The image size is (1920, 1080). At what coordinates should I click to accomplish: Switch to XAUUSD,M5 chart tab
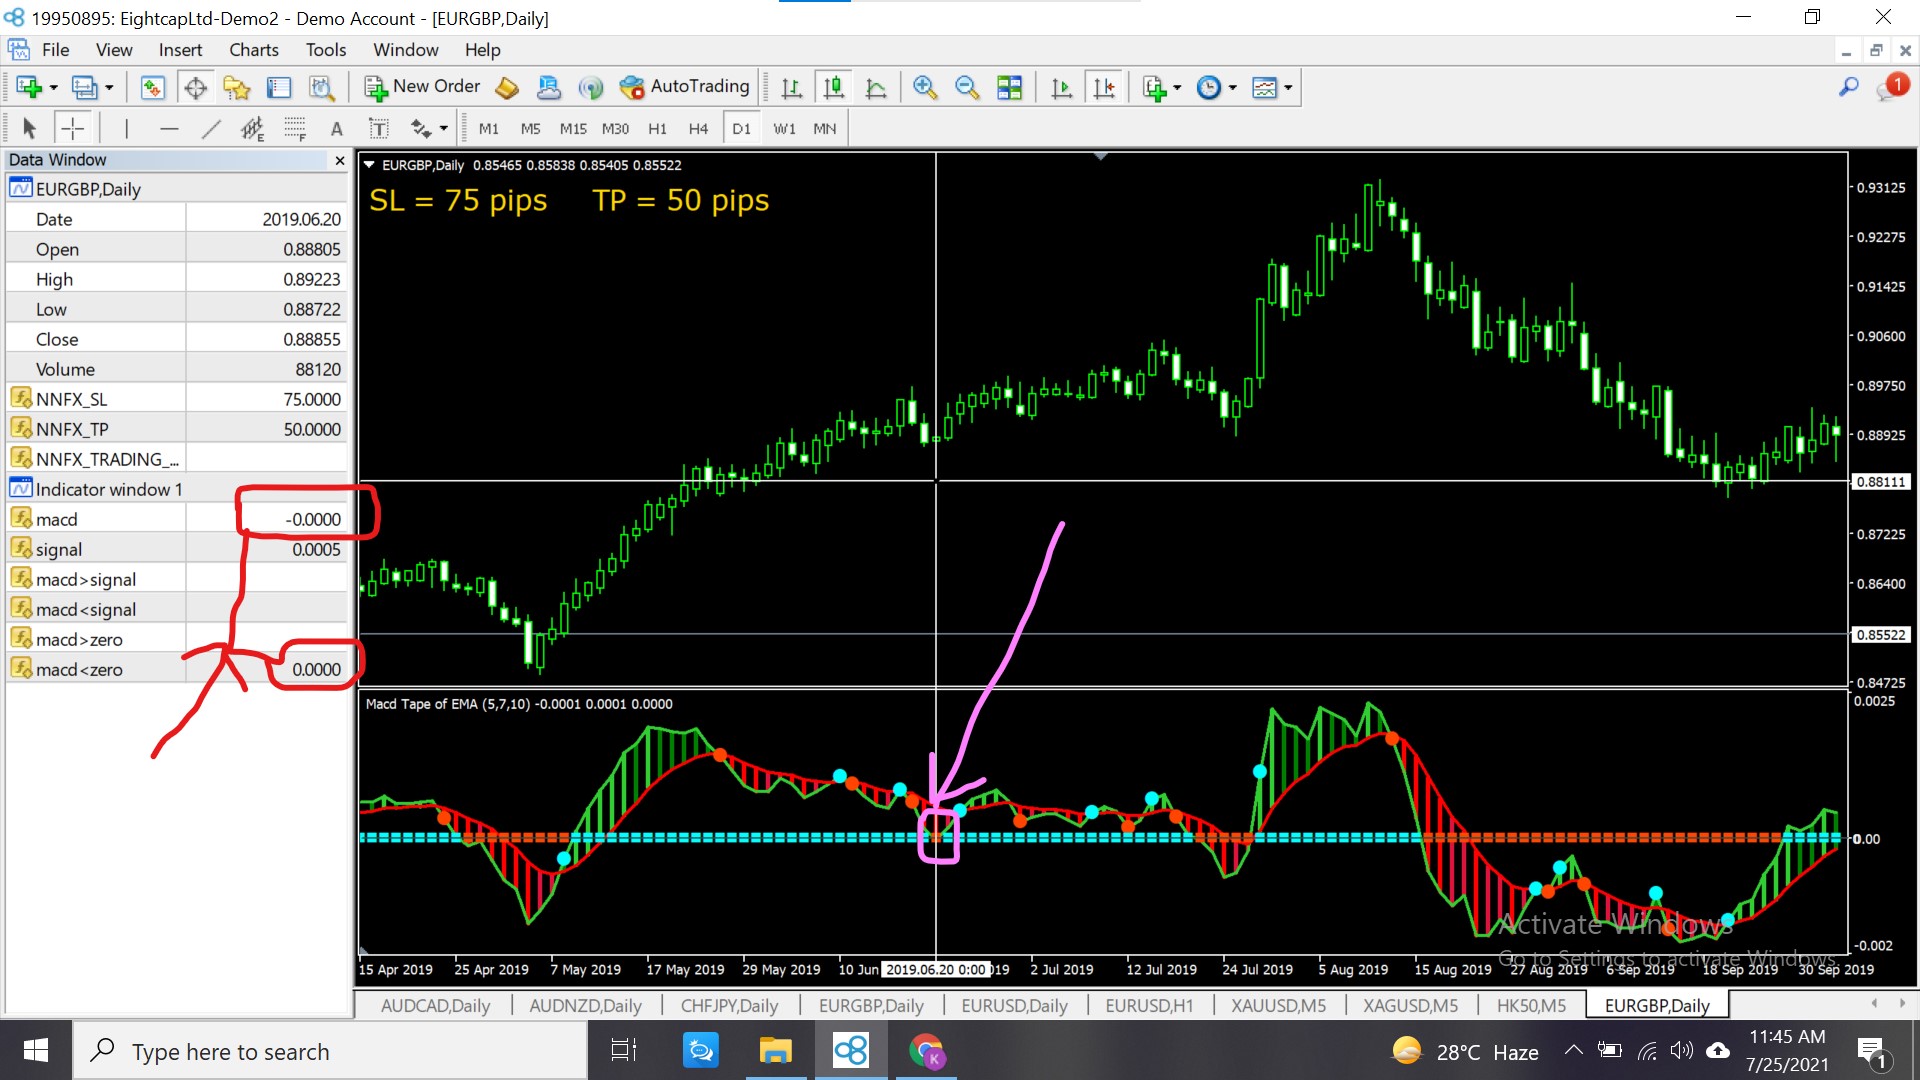(x=1278, y=1005)
